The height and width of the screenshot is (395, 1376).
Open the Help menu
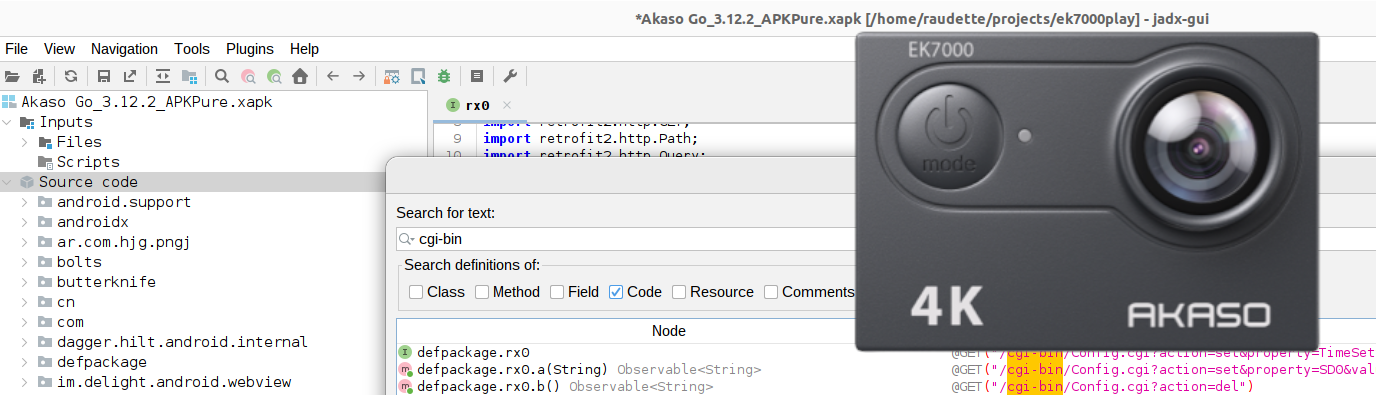304,49
